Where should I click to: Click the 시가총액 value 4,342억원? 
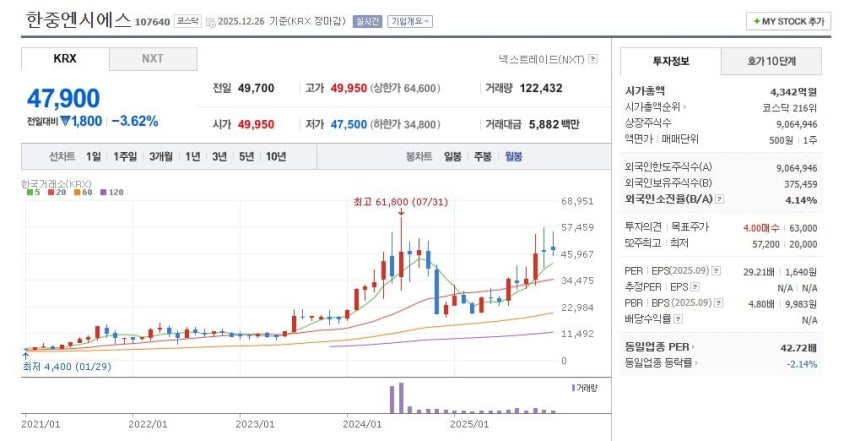click(x=794, y=92)
